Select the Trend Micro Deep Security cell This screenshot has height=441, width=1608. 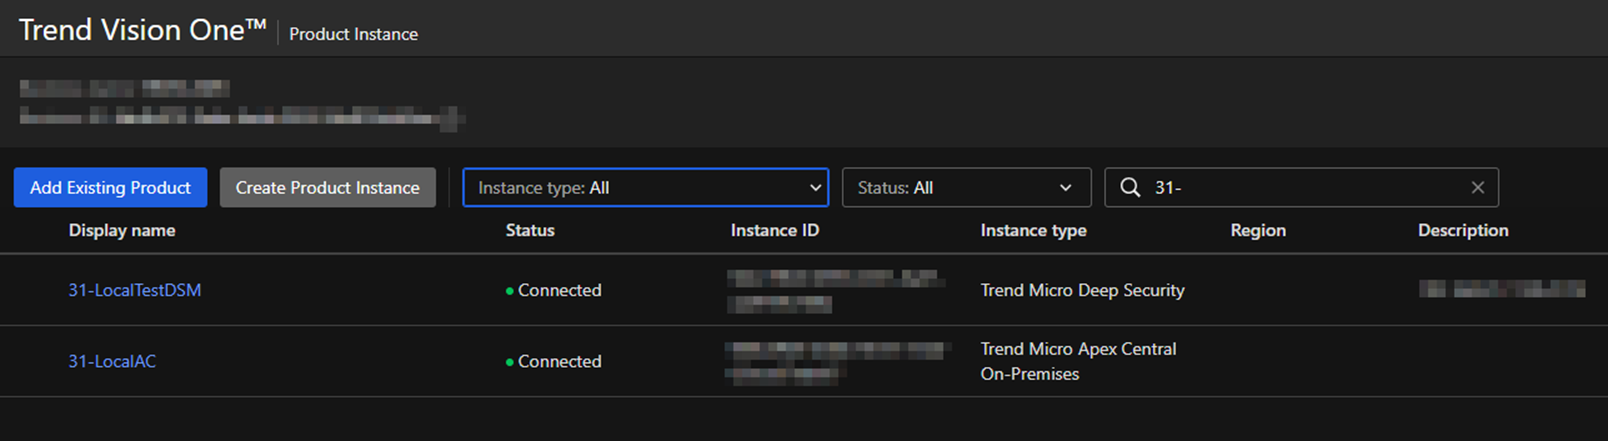[1082, 290]
